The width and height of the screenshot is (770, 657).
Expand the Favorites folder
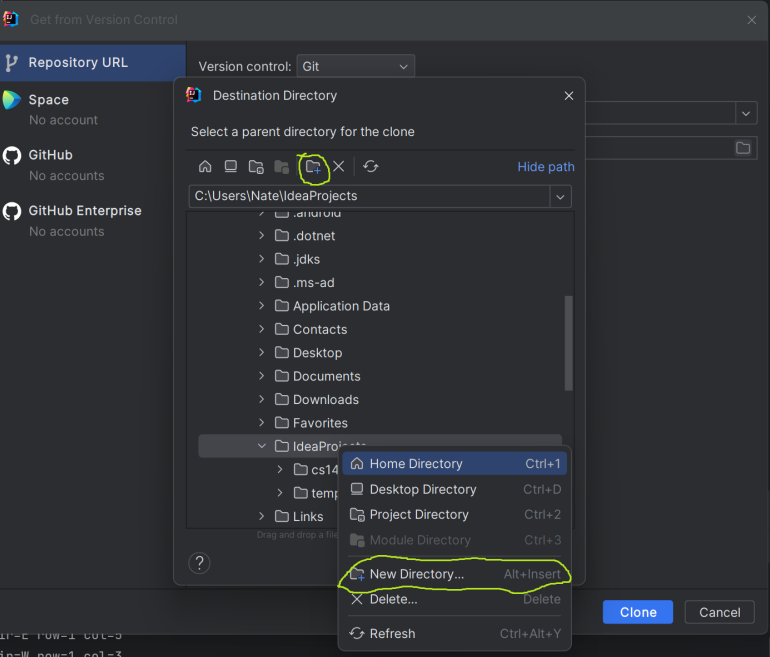pos(262,423)
